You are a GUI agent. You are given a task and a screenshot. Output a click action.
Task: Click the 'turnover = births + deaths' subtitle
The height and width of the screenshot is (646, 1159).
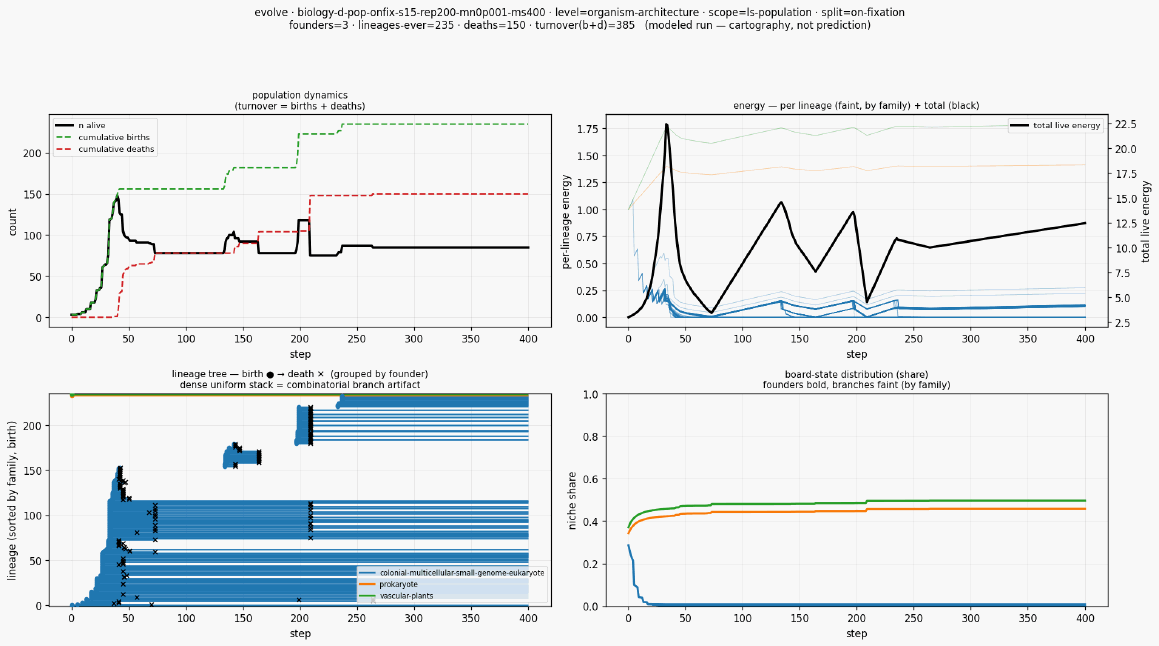click(299, 106)
